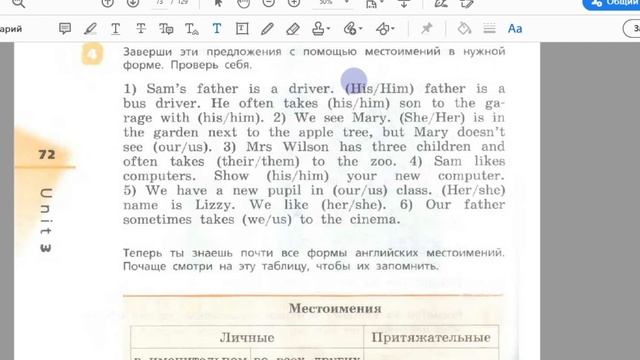Click the '(their/them)' text in sentence 3
This screenshot has width=640, height=360.
258,161
